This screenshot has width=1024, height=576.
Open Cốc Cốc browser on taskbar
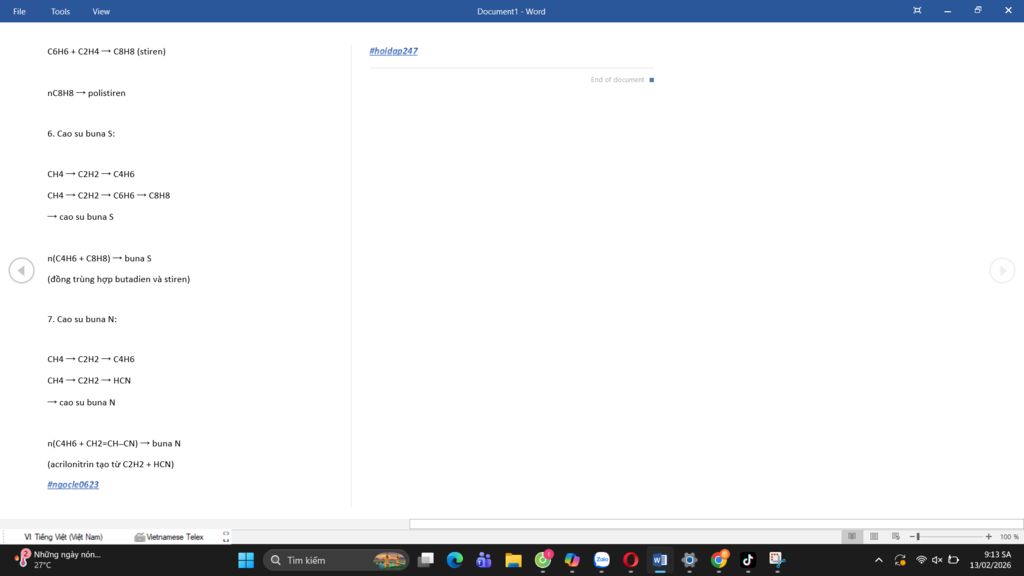[543, 560]
